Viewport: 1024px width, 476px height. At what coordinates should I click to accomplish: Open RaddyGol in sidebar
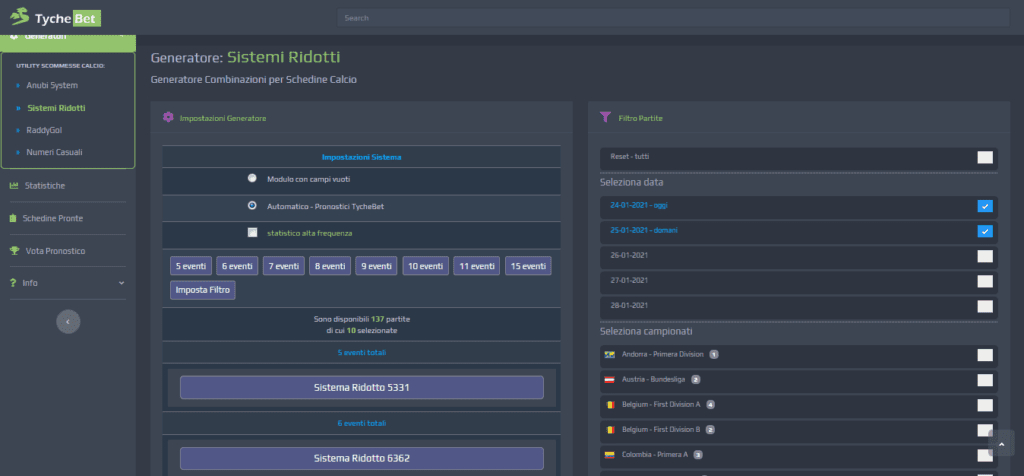tap(44, 130)
